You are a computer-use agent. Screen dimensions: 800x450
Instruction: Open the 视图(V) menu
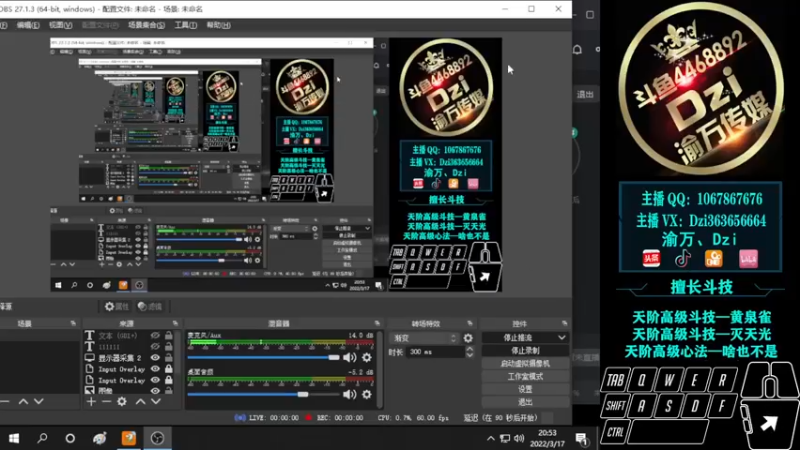click(x=60, y=25)
